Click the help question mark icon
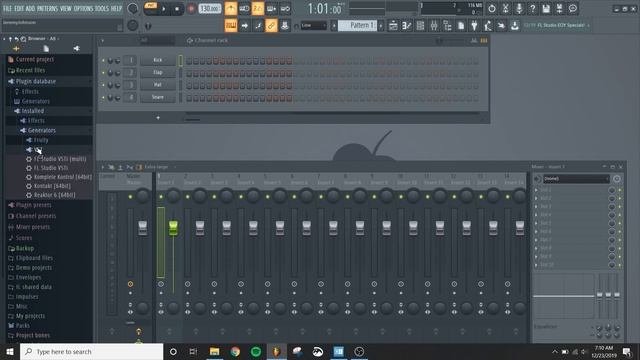The image size is (640, 360). tap(532, 8)
